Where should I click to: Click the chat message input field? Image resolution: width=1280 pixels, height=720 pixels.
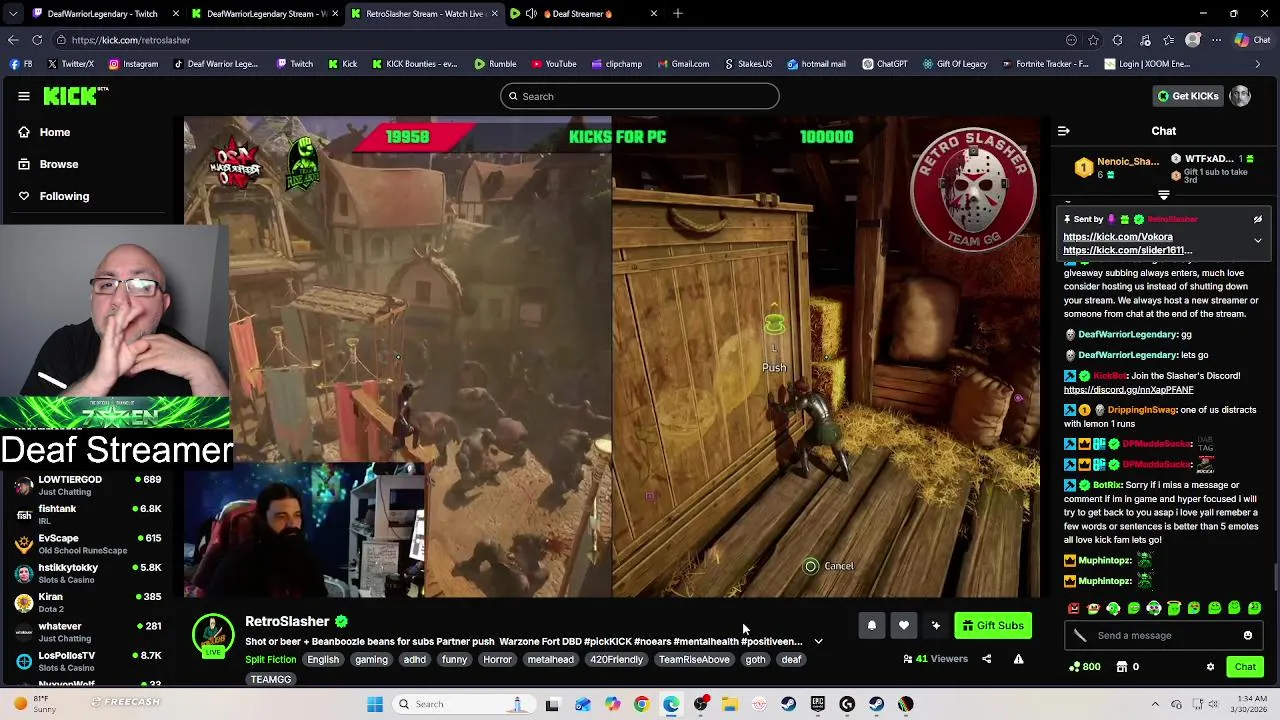(1165, 636)
